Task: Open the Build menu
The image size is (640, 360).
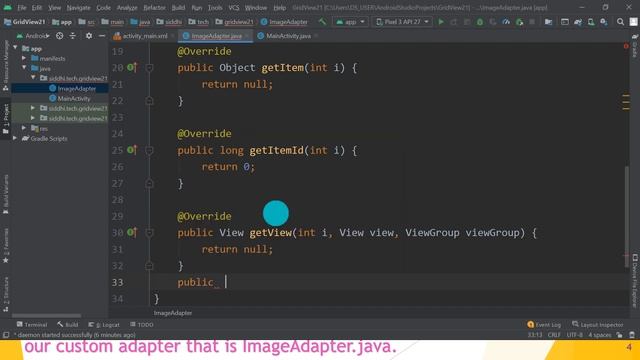Action: click(178, 7)
